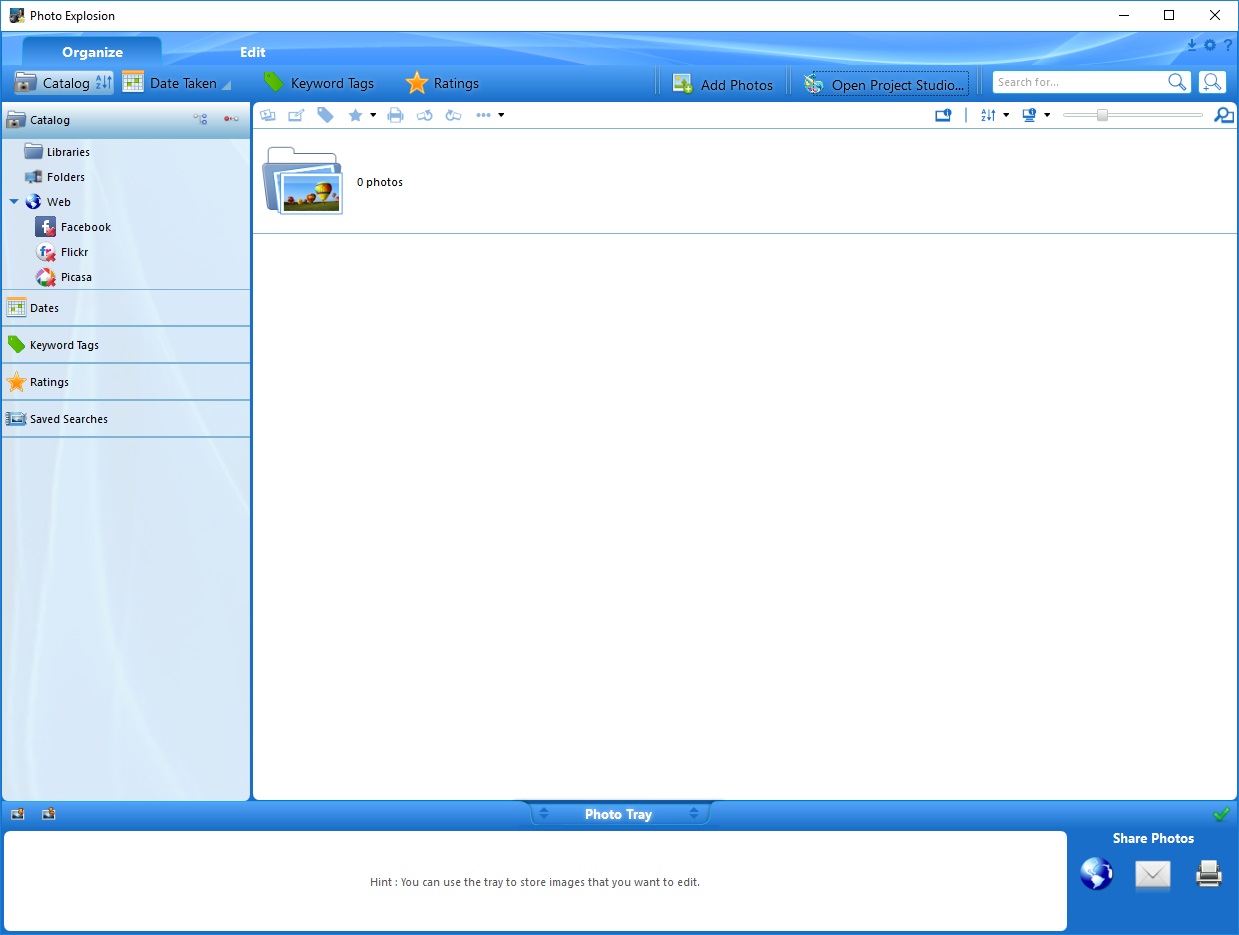The image size is (1239, 935).
Task: Click the search magnifier inside search box
Action: [x=1177, y=82]
